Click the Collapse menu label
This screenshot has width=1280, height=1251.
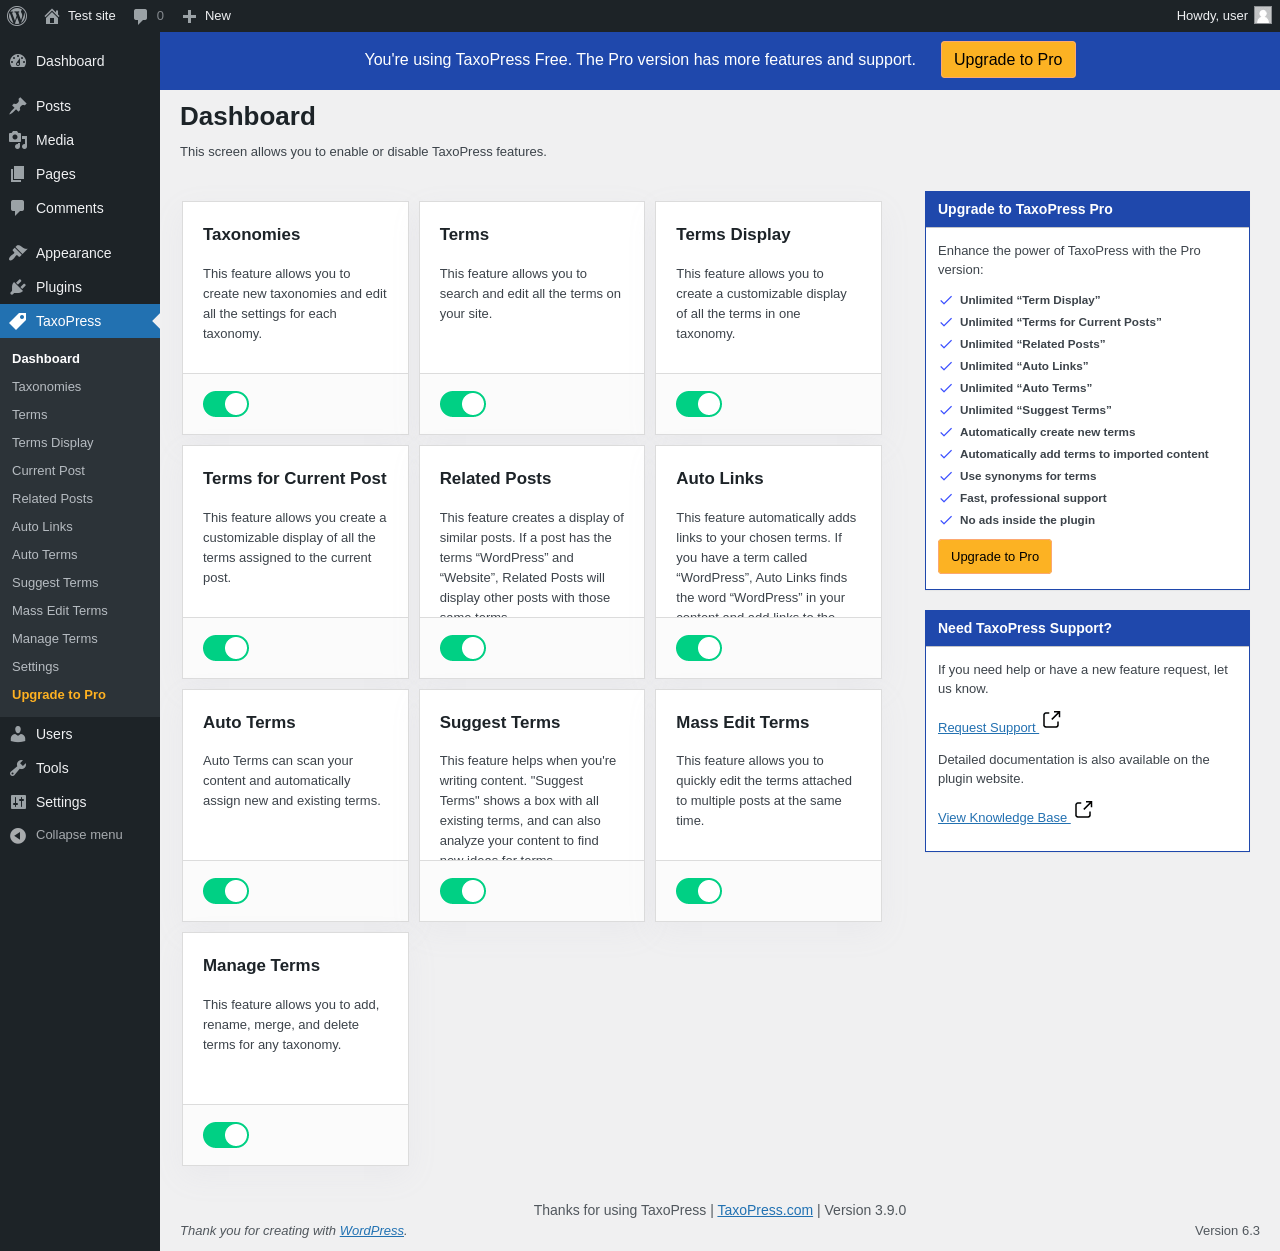tap(79, 835)
